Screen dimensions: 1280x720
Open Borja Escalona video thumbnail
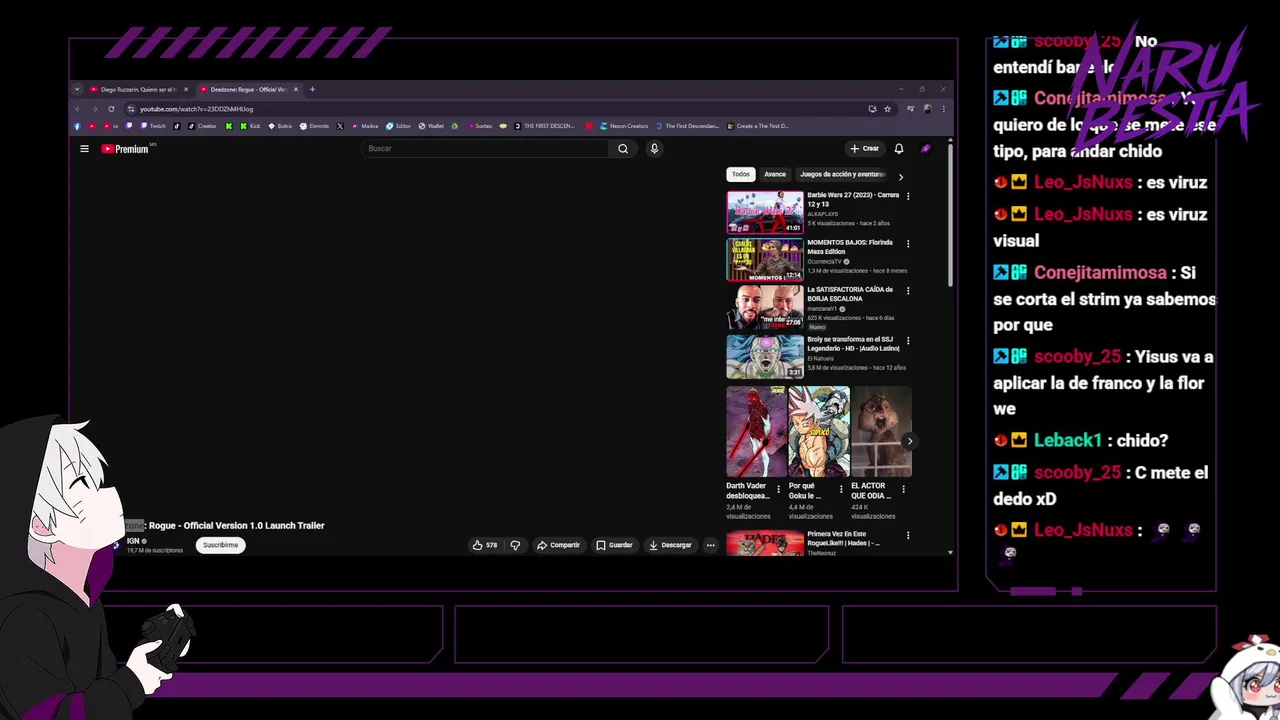coord(765,307)
